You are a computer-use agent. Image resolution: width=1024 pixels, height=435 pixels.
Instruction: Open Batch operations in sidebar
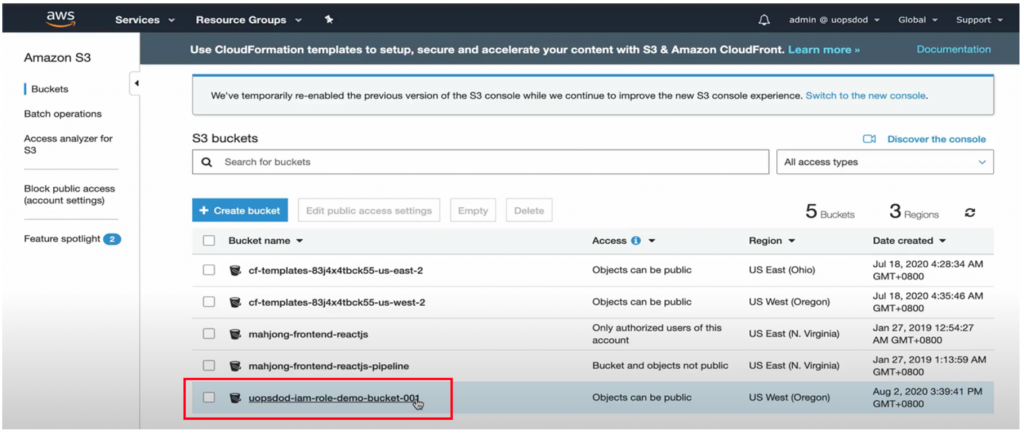63,114
